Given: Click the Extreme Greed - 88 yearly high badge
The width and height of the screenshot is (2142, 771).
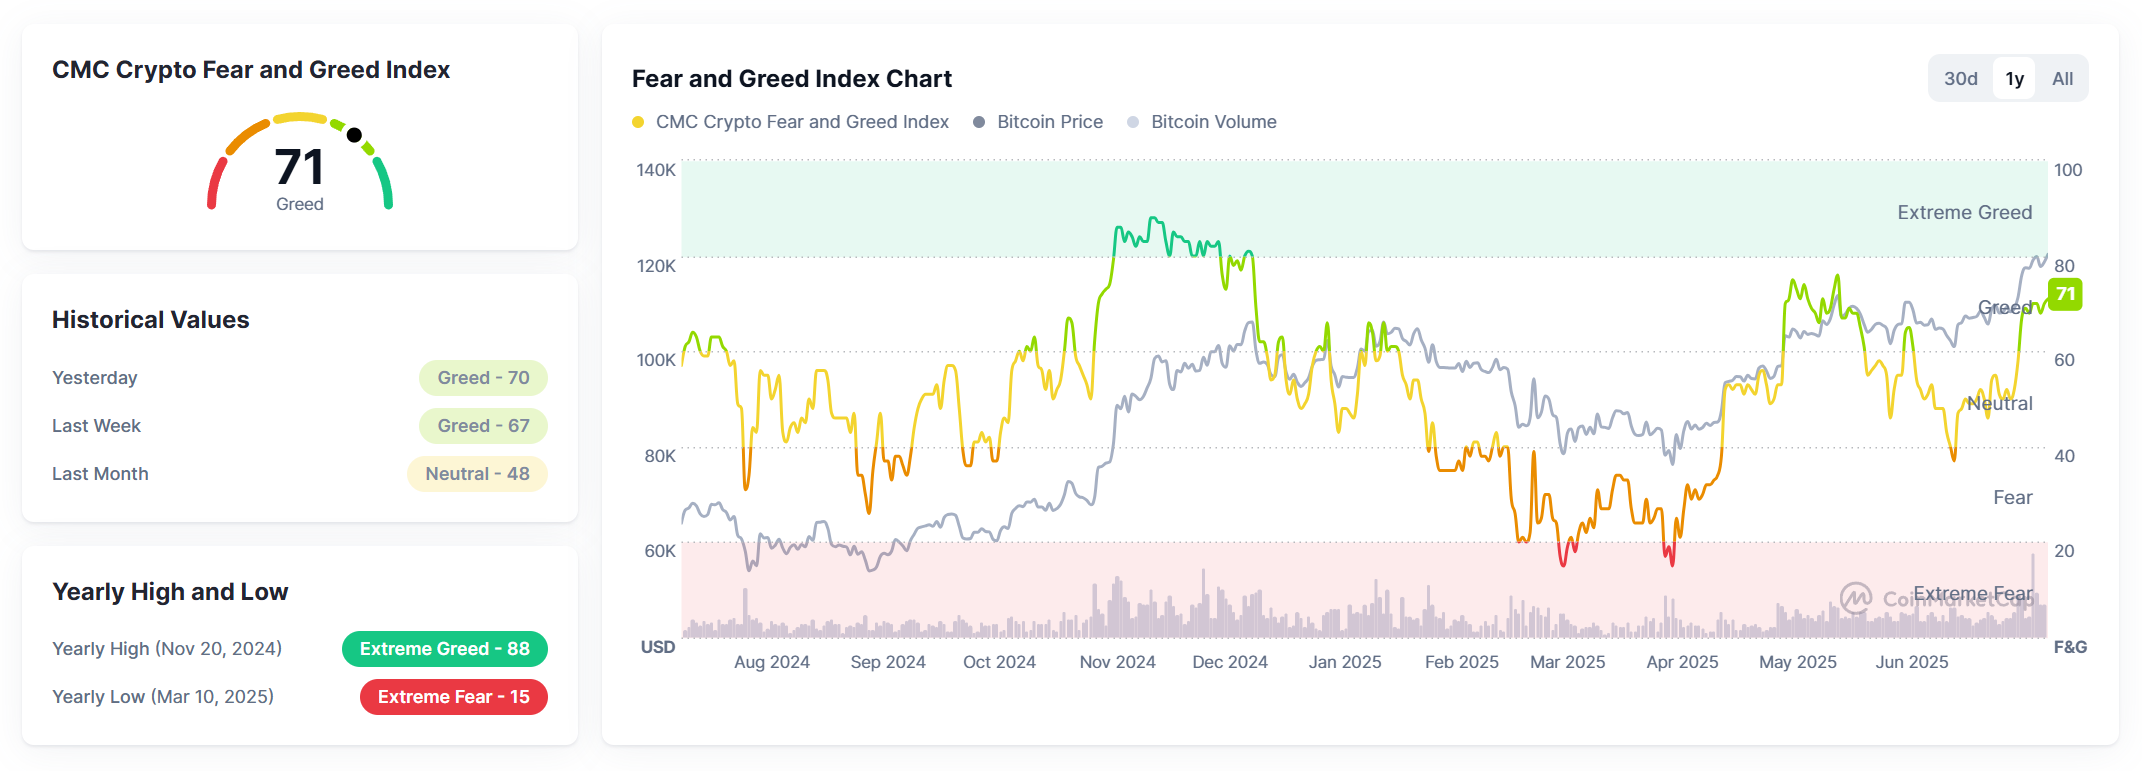Looking at the screenshot, I should [x=444, y=649].
